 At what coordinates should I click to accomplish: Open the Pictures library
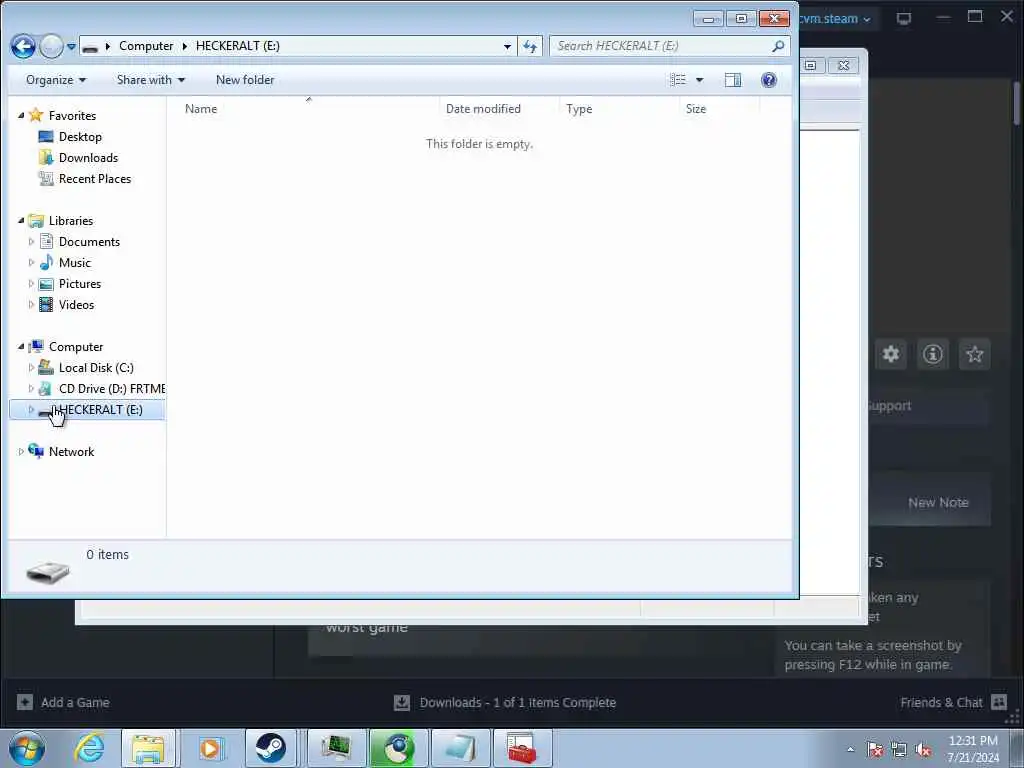tap(80, 283)
